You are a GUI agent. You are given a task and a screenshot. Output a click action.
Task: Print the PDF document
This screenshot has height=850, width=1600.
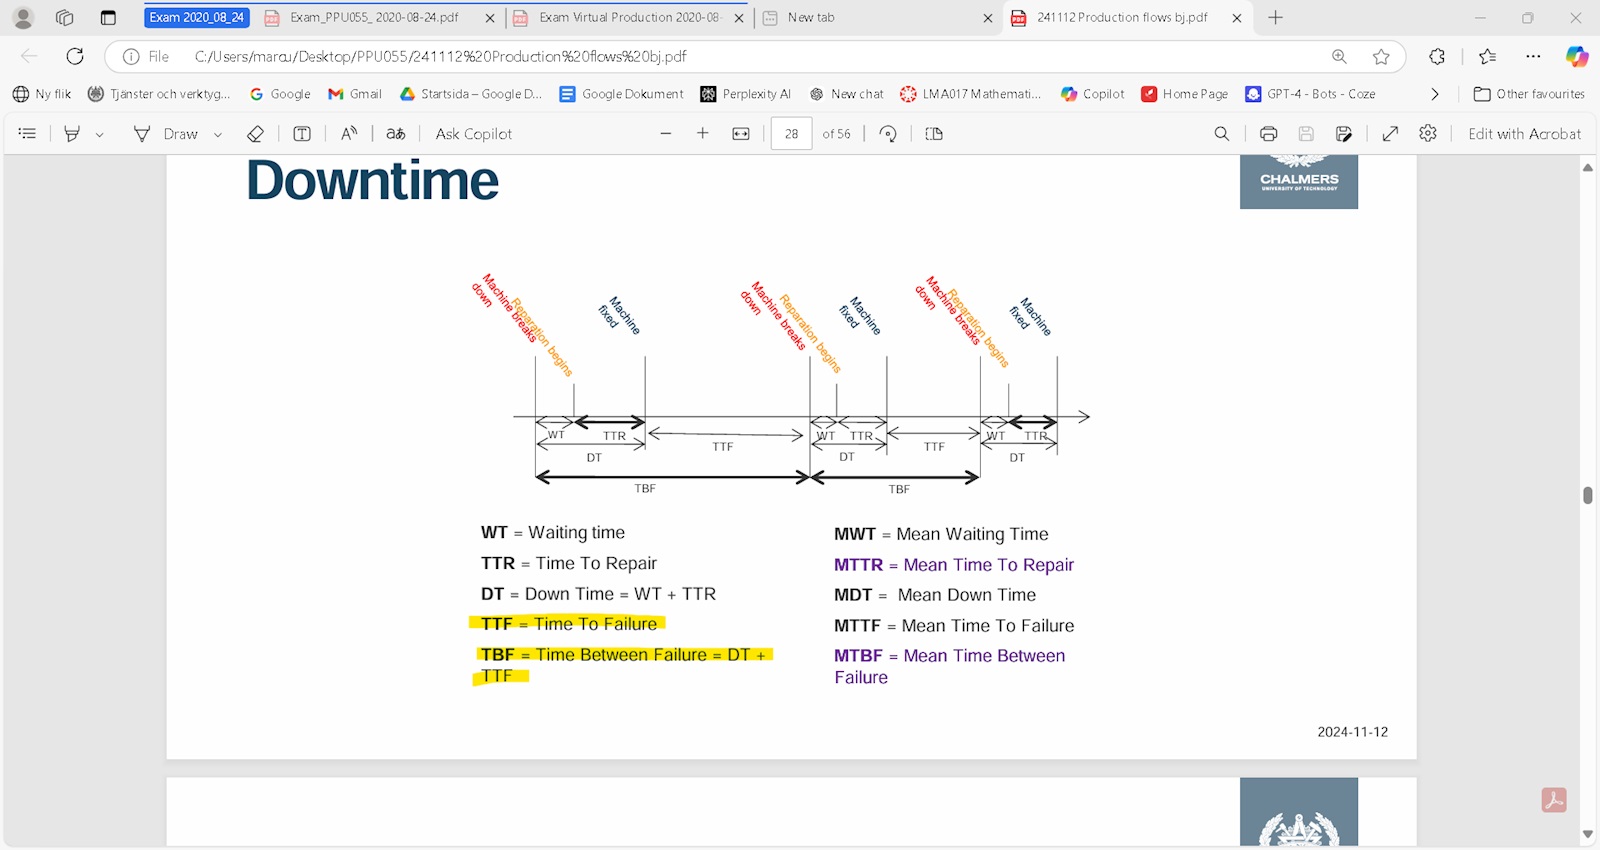(x=1268, y=134)
